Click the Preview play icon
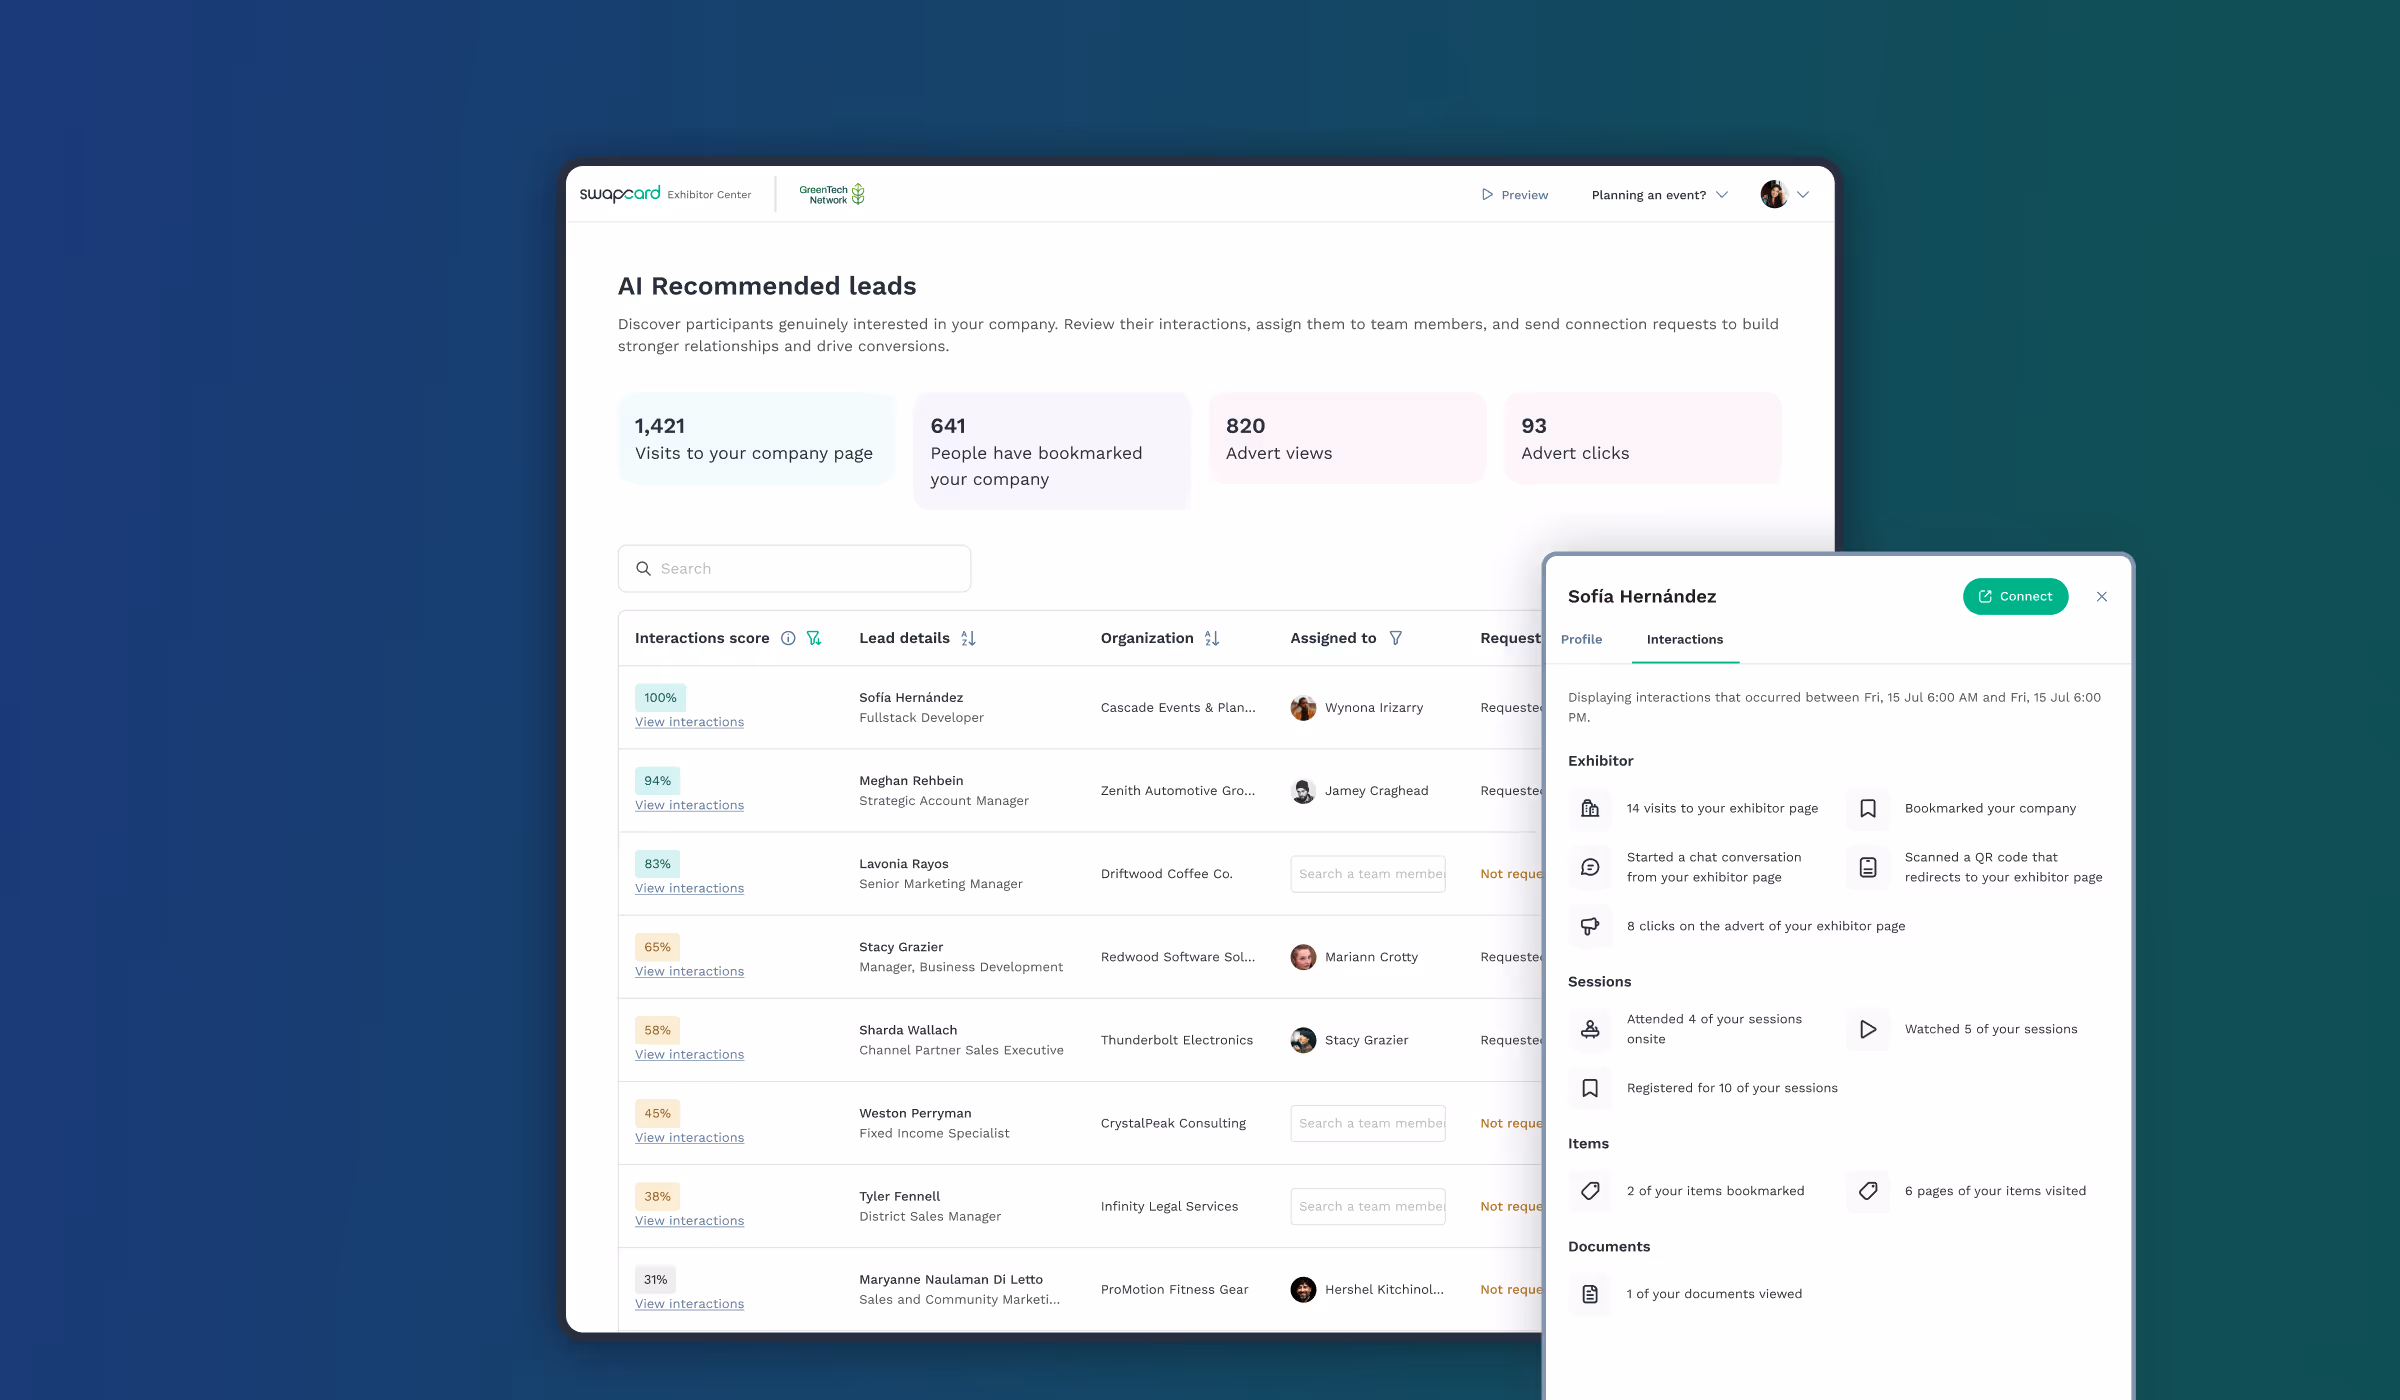2400x1400 pixels. pos(1487,195)
